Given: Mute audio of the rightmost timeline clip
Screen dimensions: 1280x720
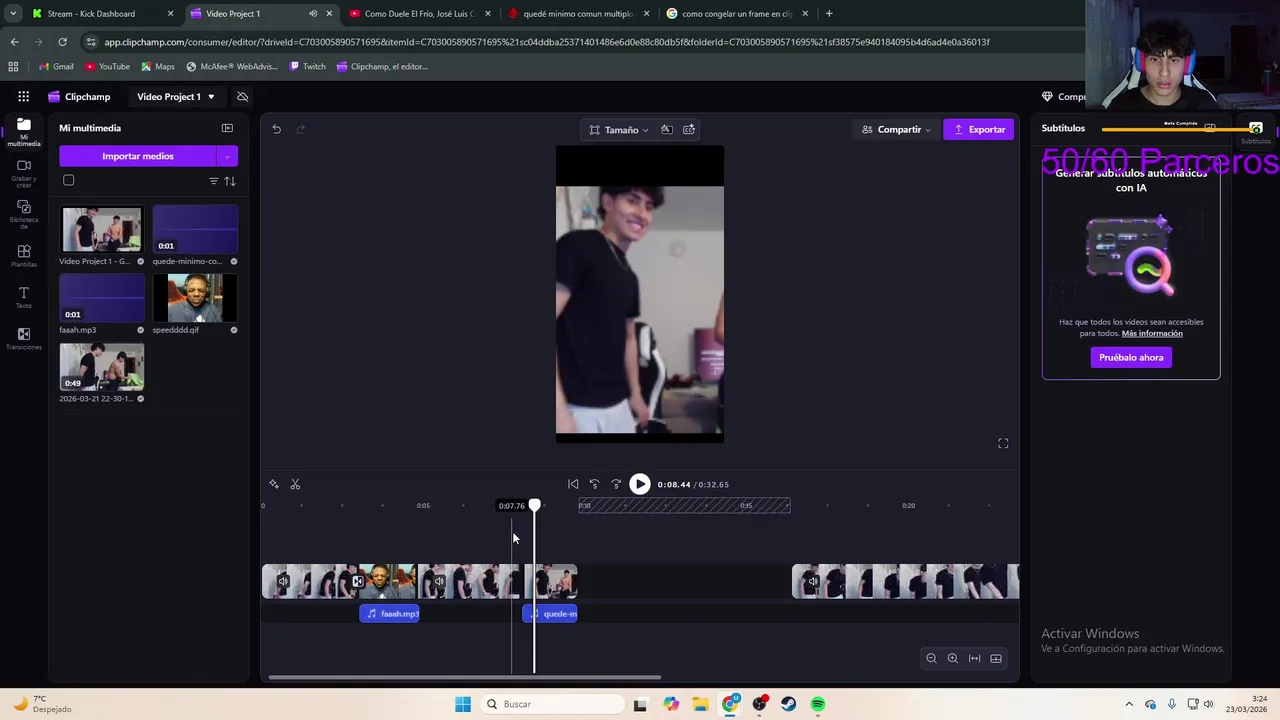Looking at the screenshot, I should pyautogui.click(x=813, y=581).
